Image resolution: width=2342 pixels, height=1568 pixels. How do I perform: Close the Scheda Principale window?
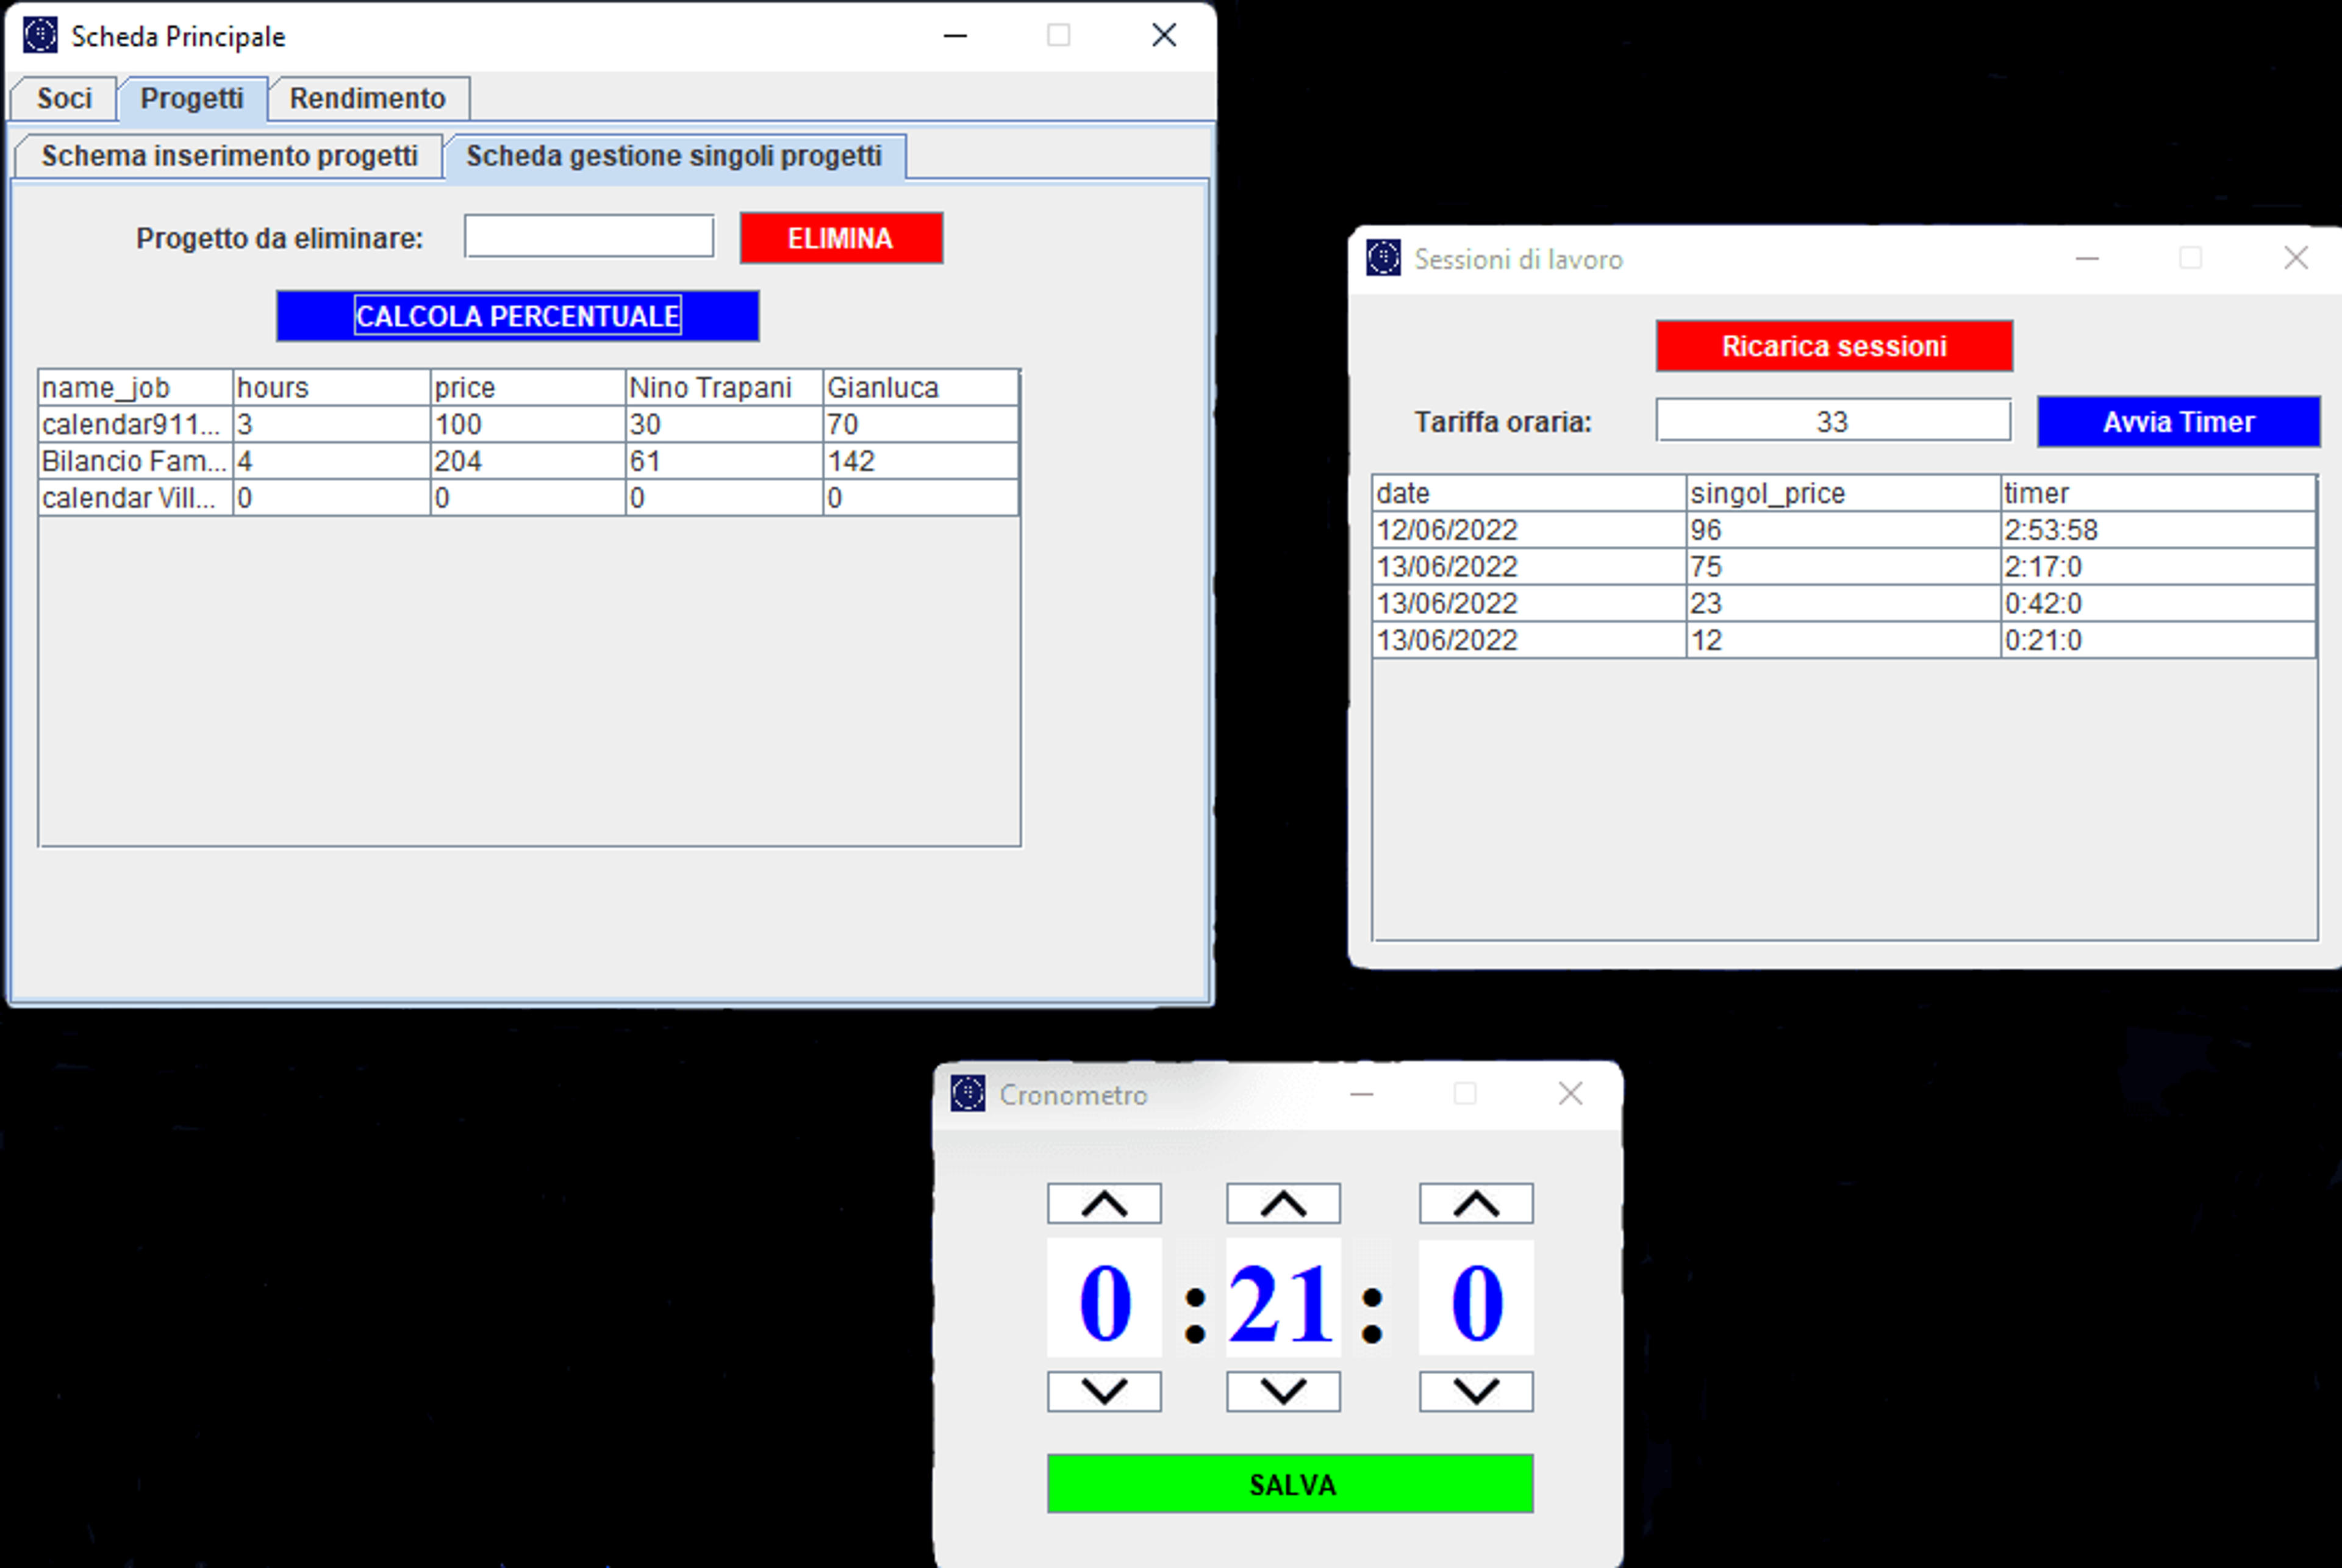pos(1164,36)
